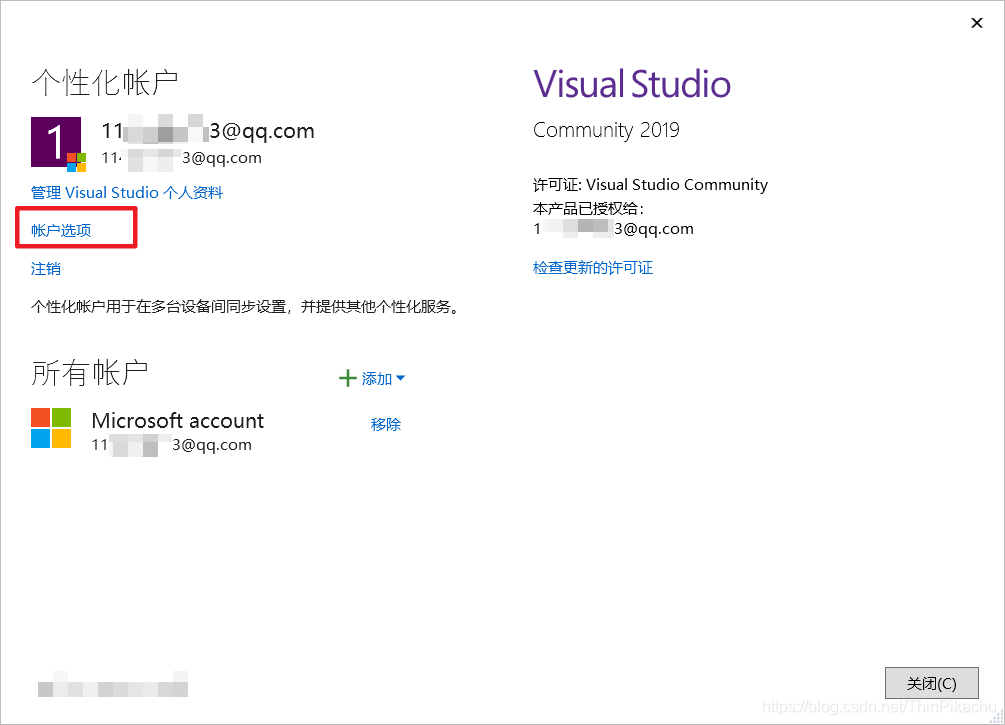This screenshot has height=725, width=1005.
Task: Click the purple account avatar tile
Action: tap(56, 142)
